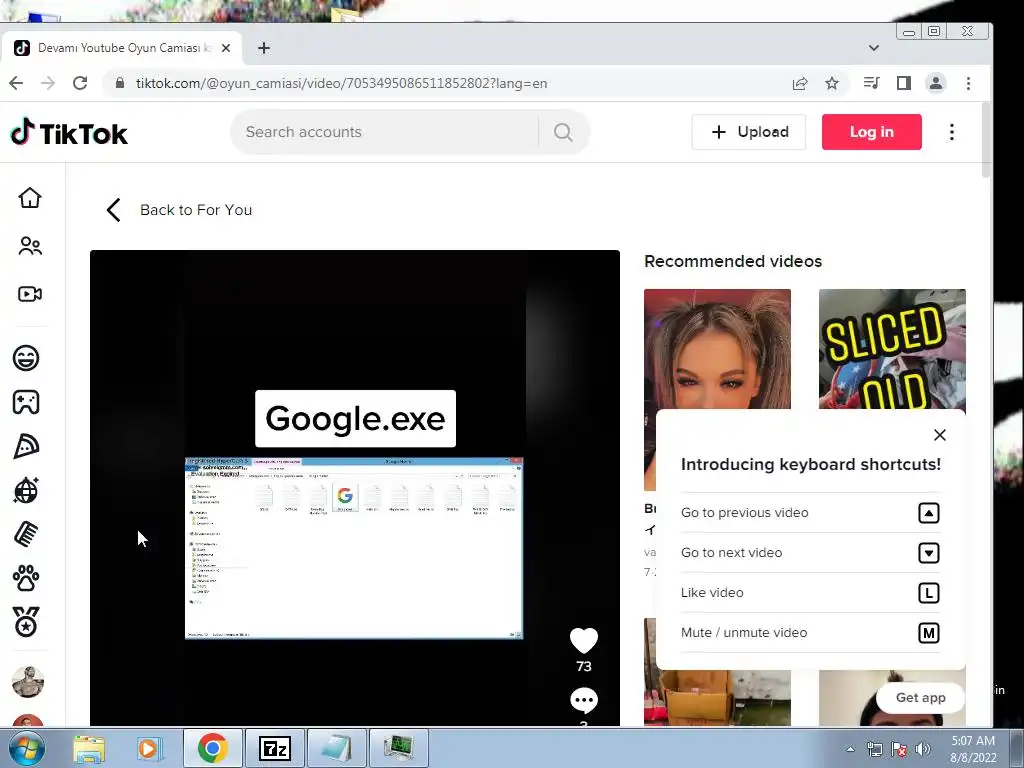Select the Animals paw print category

click(26, 578)
